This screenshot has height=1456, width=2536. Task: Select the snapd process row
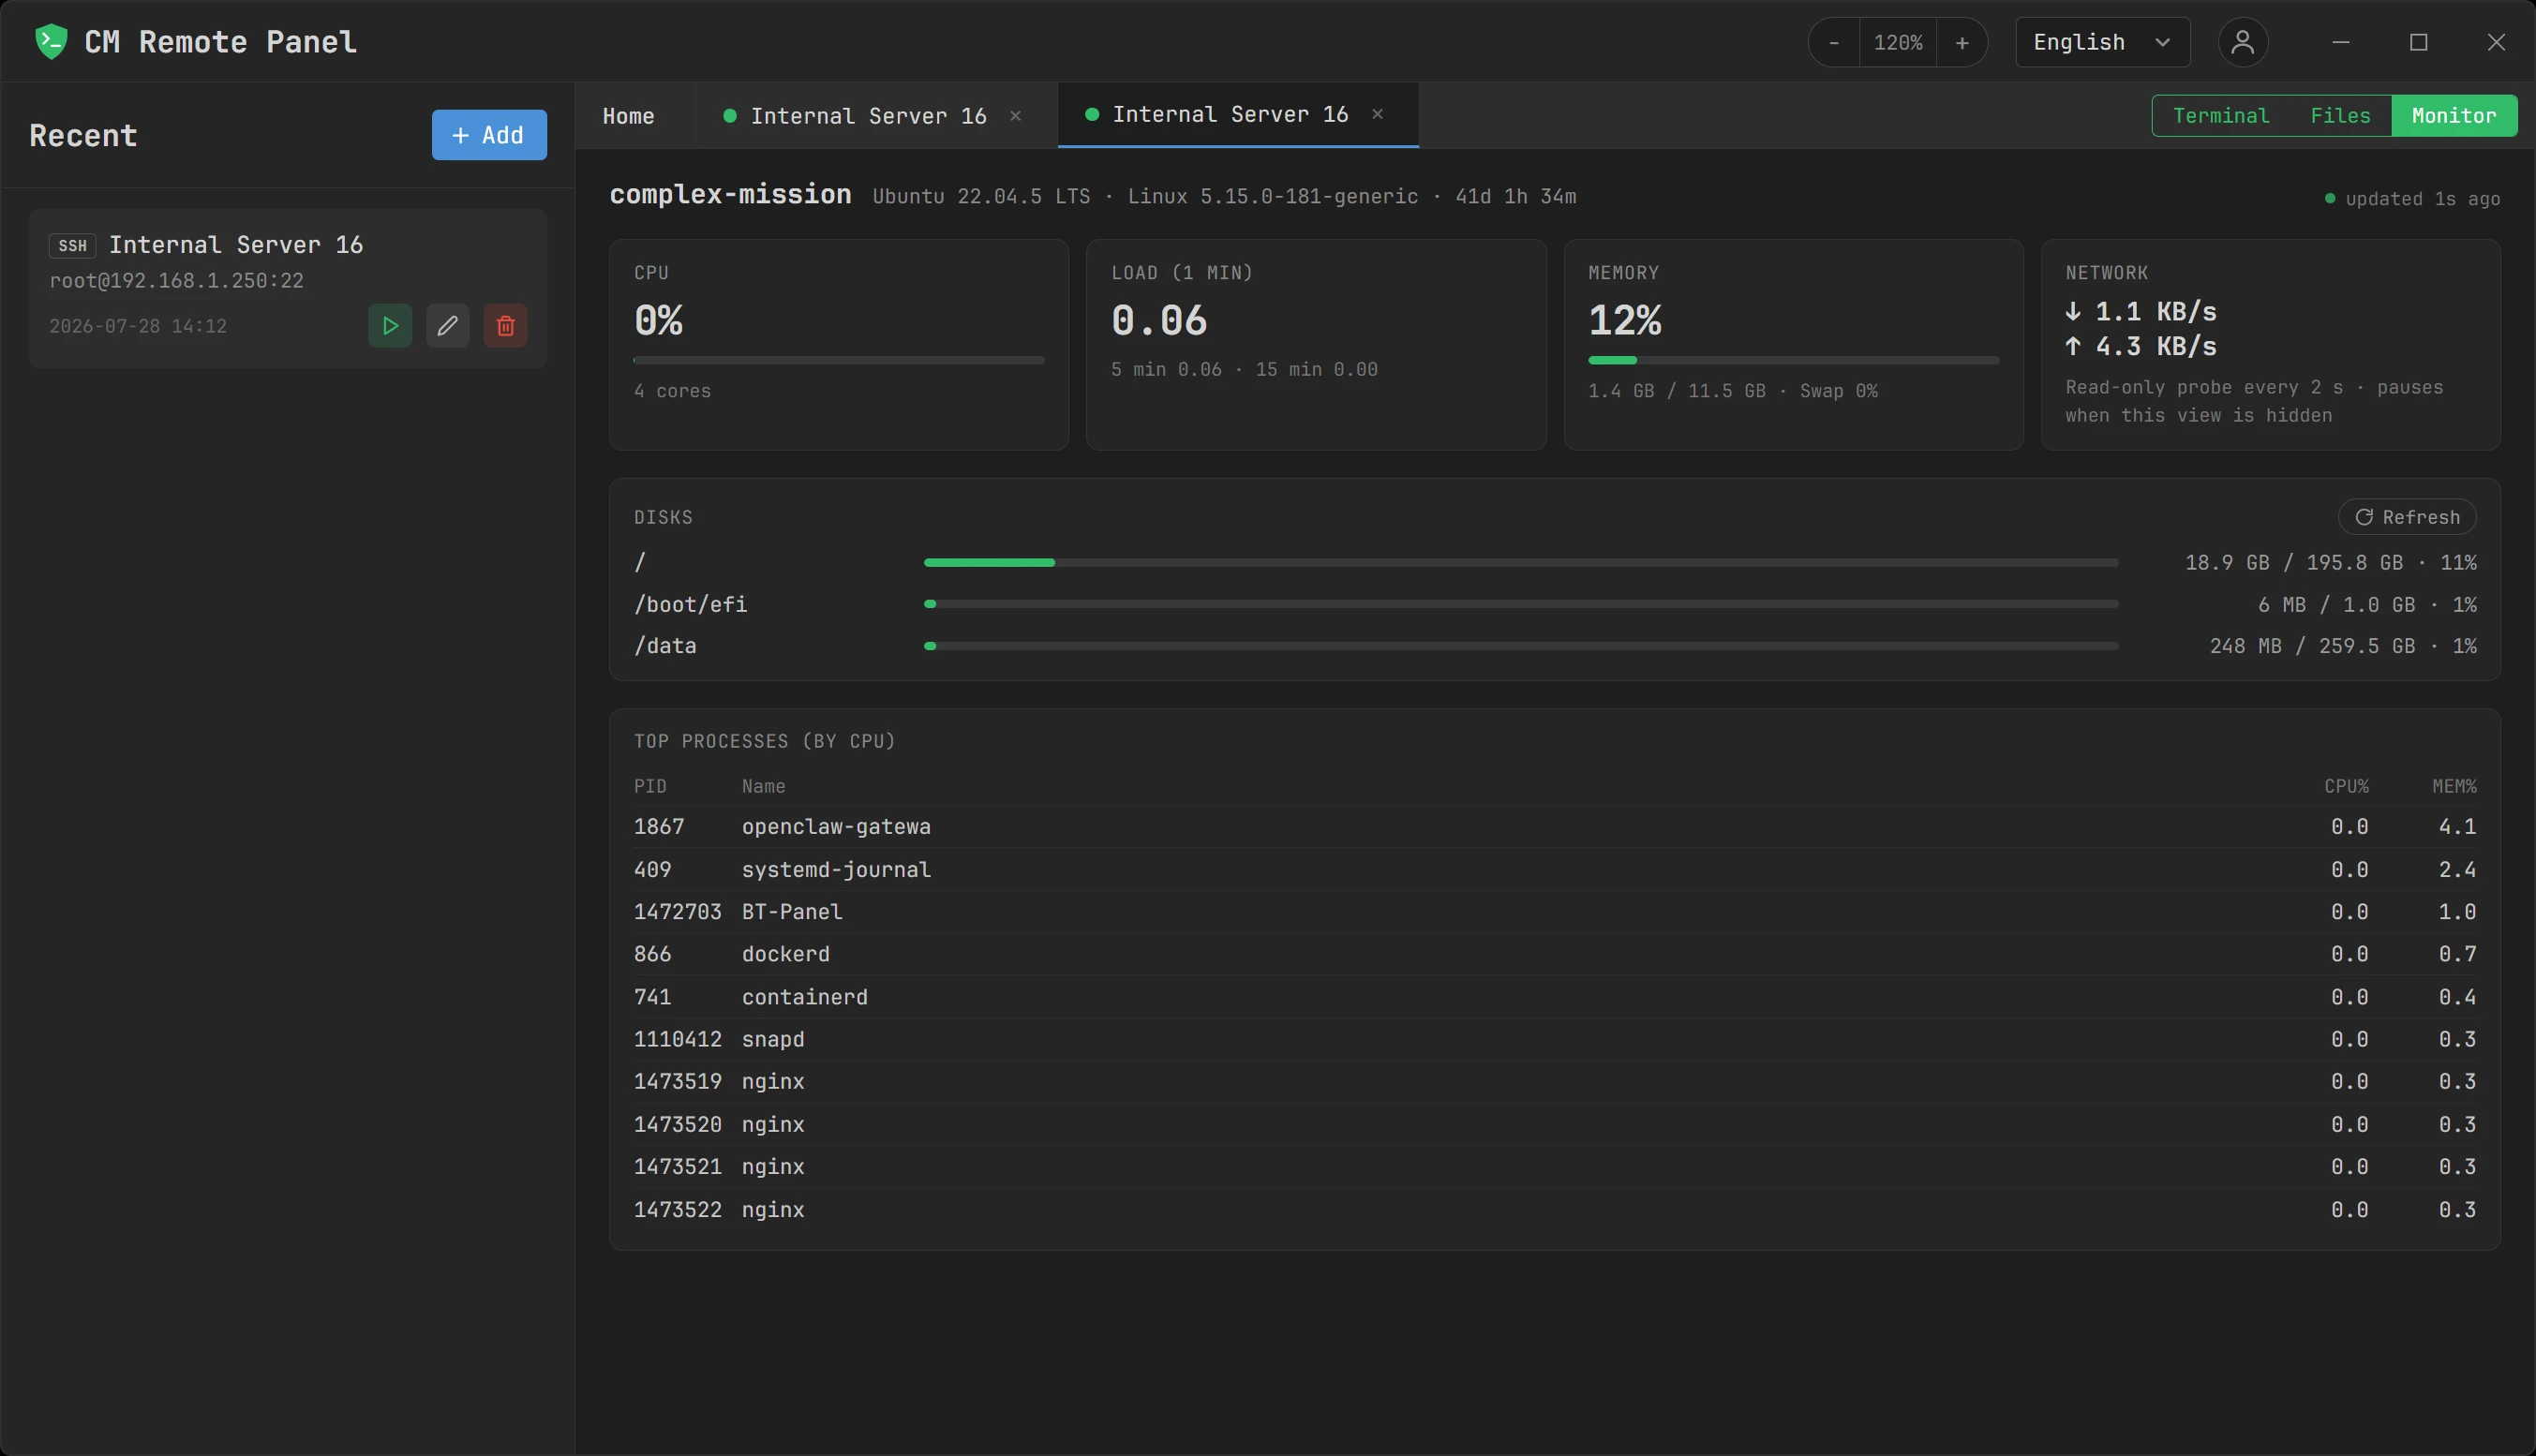pyautogui.click(x=1555, y=1039)
